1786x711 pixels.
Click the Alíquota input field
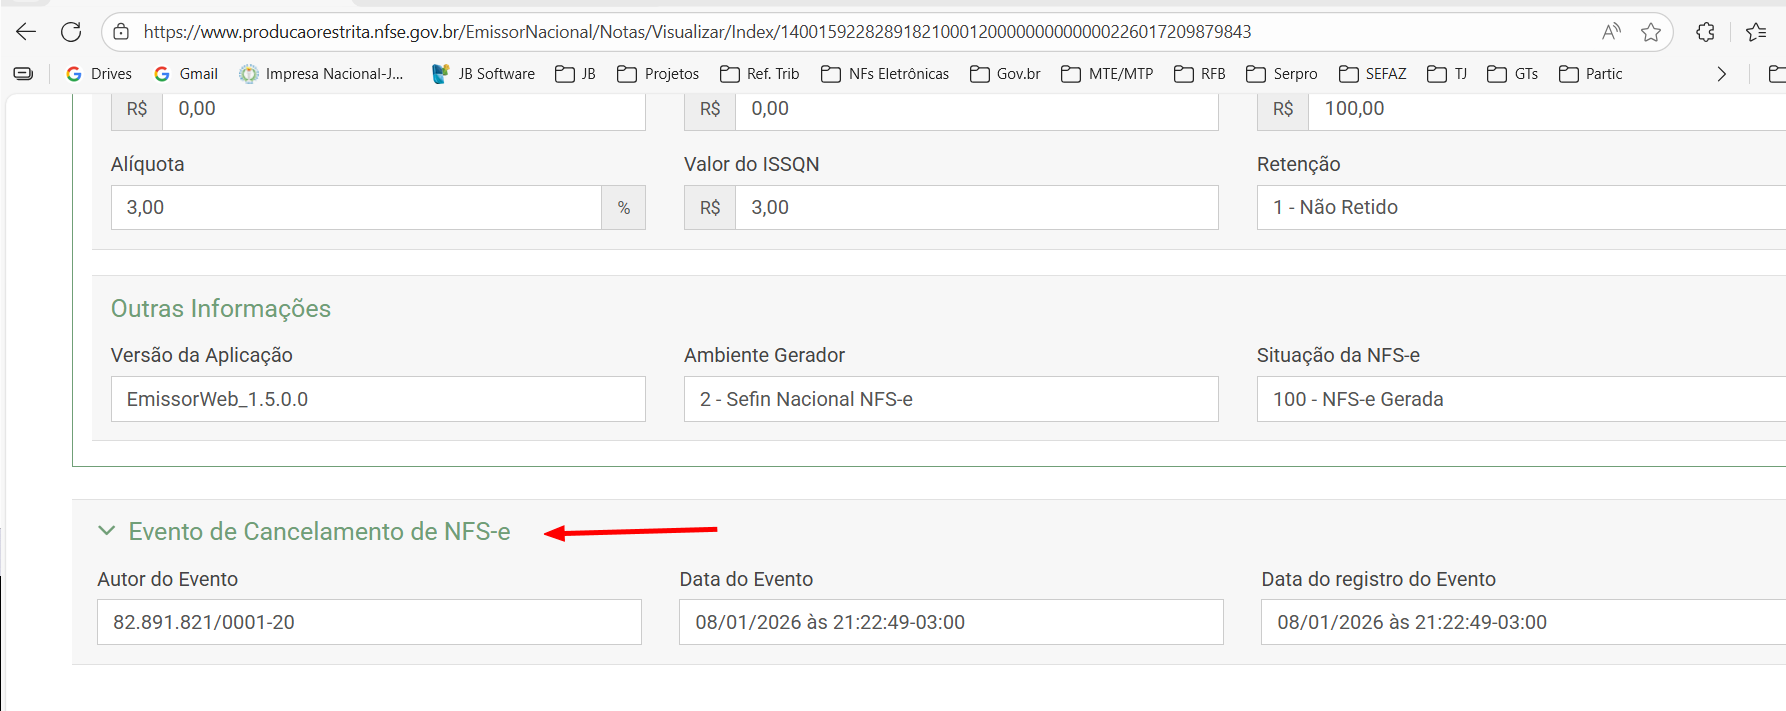[355, 207]
